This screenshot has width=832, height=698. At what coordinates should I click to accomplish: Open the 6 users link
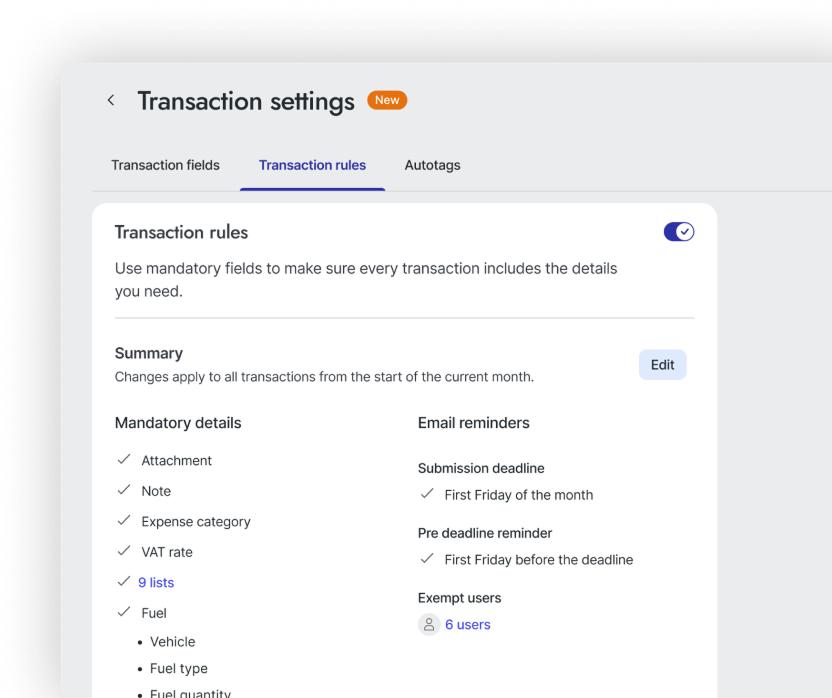click(x=467, y=625)
